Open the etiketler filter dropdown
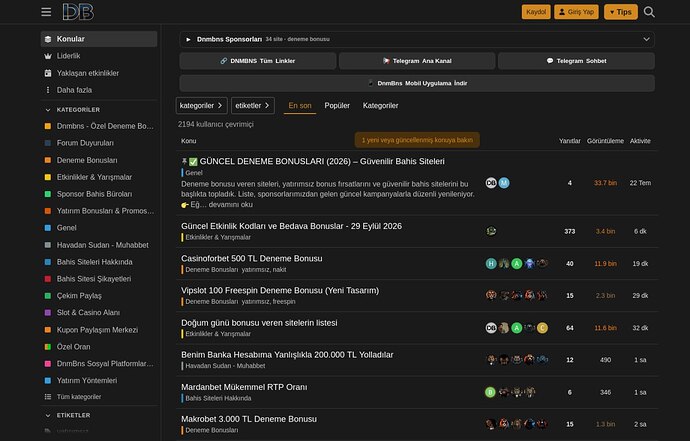 pyautogui.click(x=253, y=106)
